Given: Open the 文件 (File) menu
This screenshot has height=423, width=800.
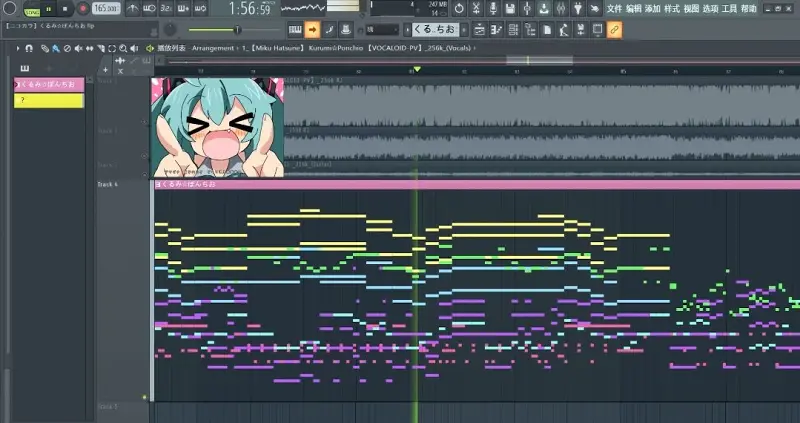Looking at the screenshot, I should tap(614, 9).
